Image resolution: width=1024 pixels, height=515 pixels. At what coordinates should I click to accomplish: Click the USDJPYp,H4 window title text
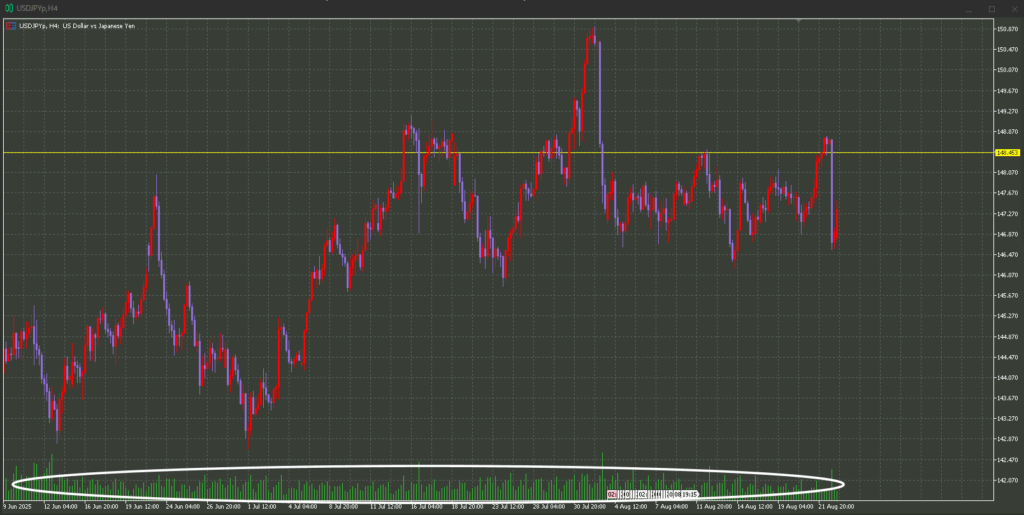(x=36, y=8)
